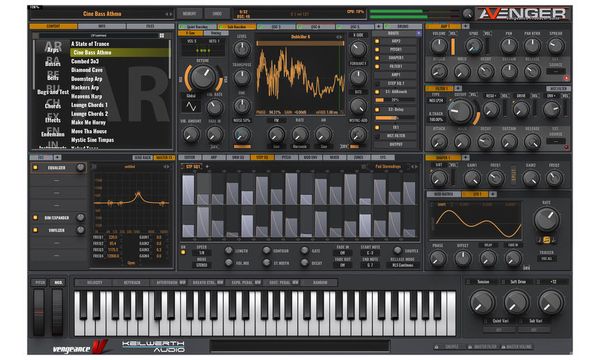Add a step sequencer with plus icon
Image resolution: width=600 pixels, height=360 pixels.
[x=207, y=167]
